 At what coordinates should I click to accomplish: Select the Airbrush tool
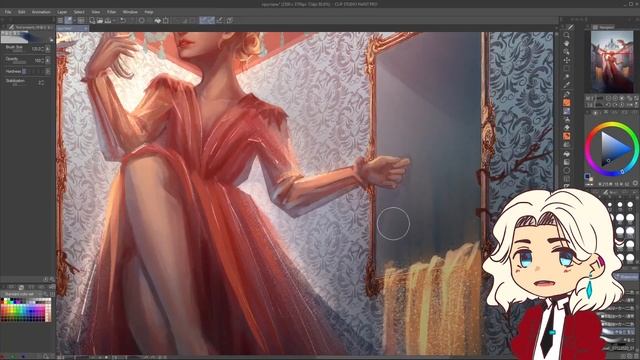click(567, 119)
